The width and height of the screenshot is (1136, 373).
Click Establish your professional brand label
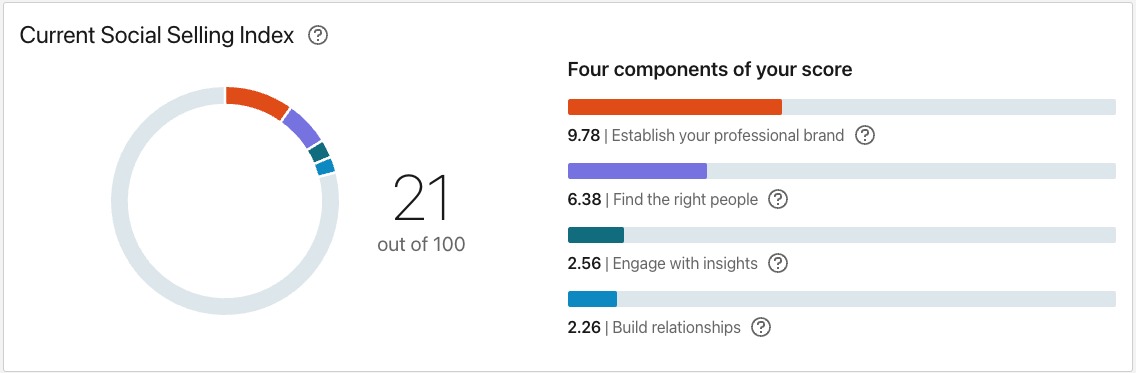pyautogui.click(x=728, y=135)
